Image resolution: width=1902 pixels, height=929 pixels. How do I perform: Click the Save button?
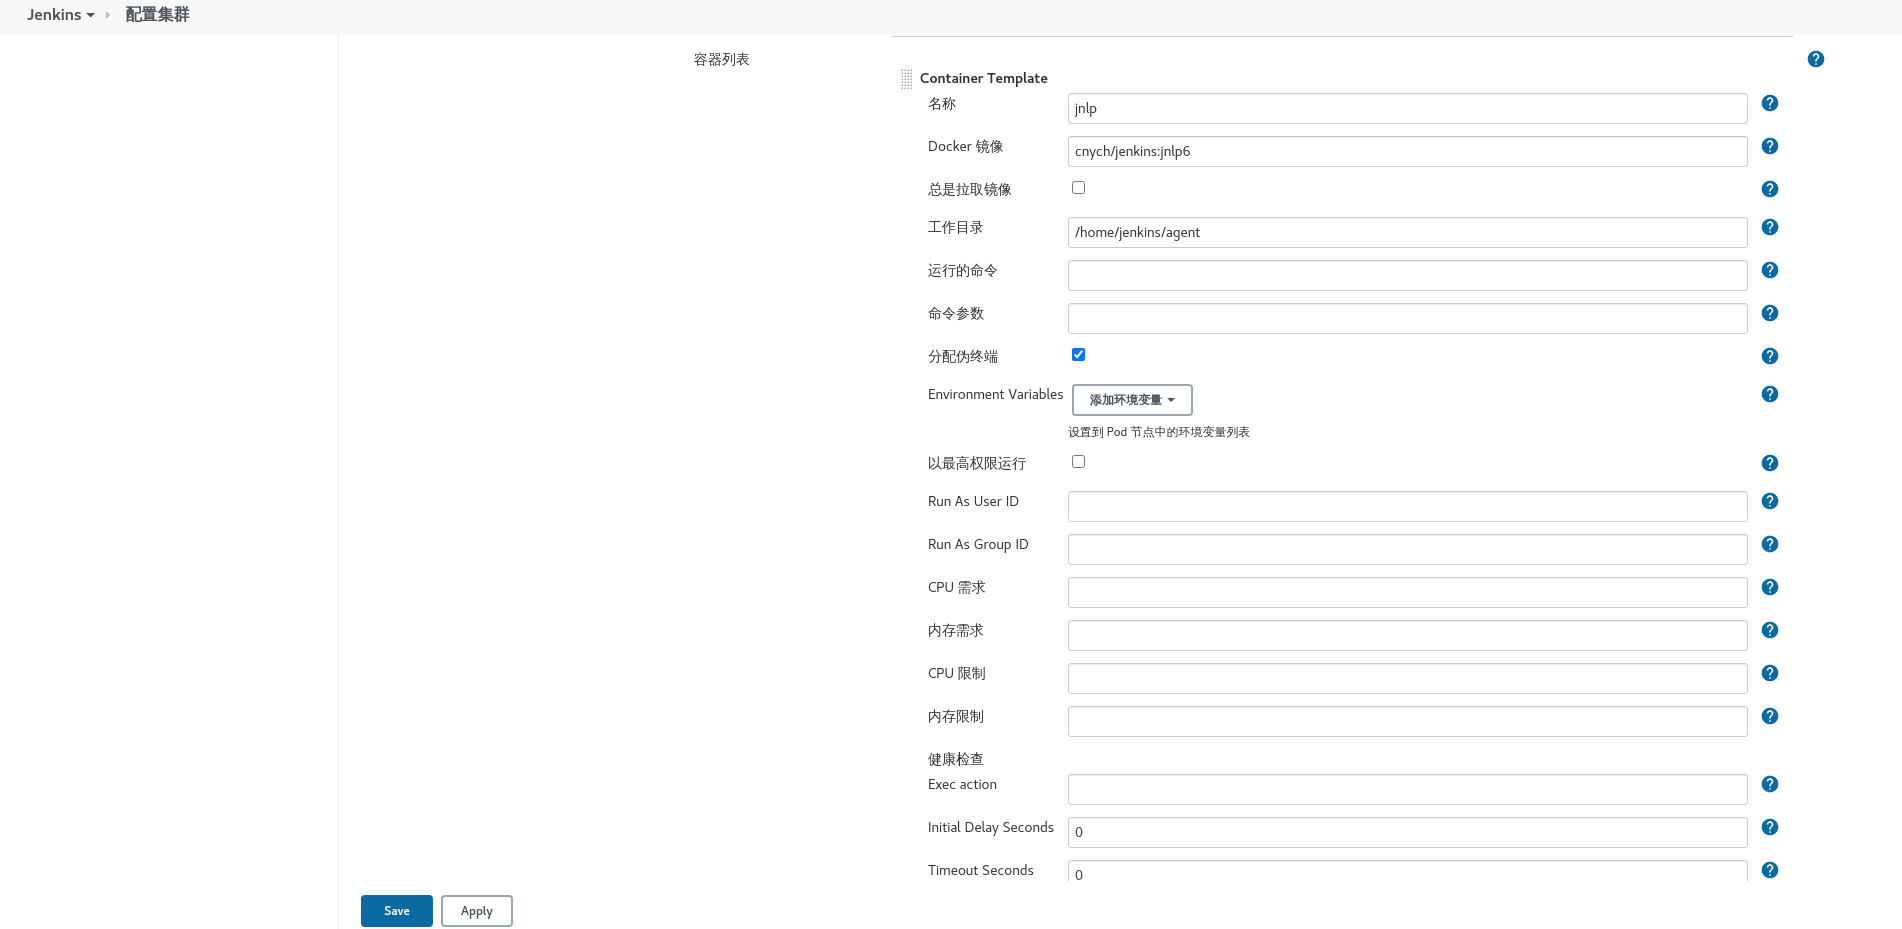[x=396, y=911]
